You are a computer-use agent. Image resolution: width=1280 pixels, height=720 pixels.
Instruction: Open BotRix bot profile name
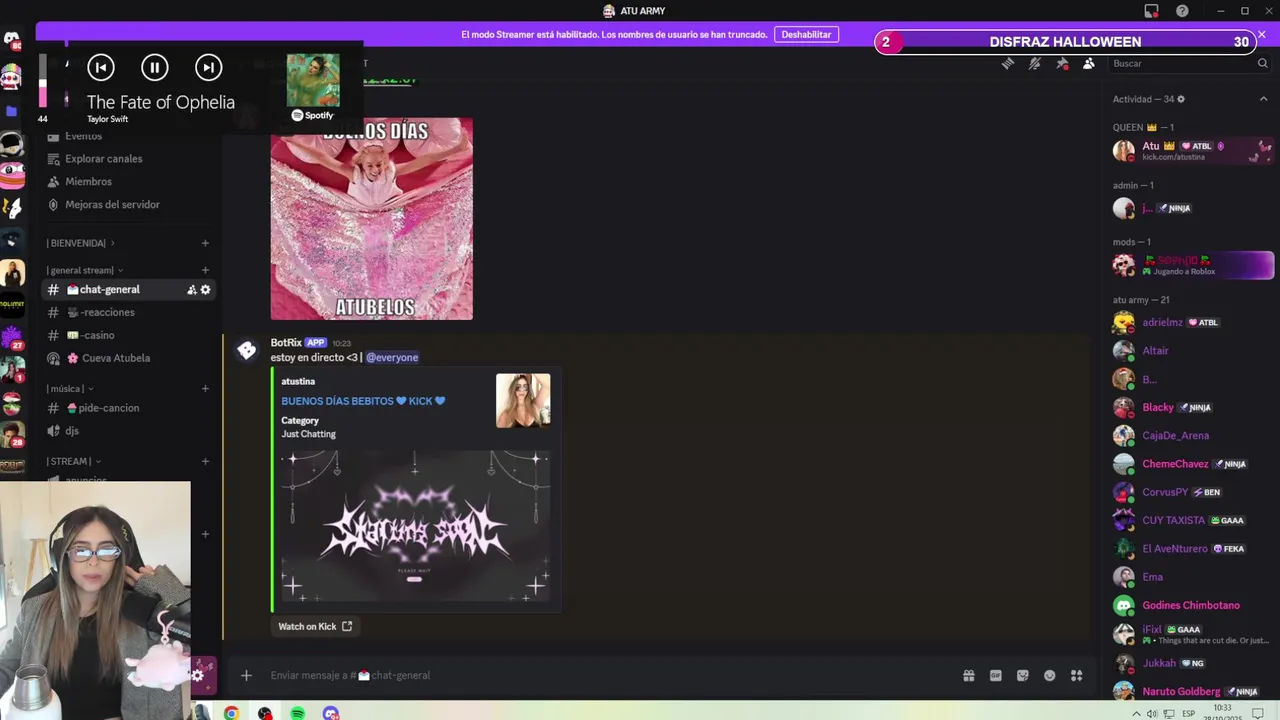pyautogui.click(x=286, y=342)
